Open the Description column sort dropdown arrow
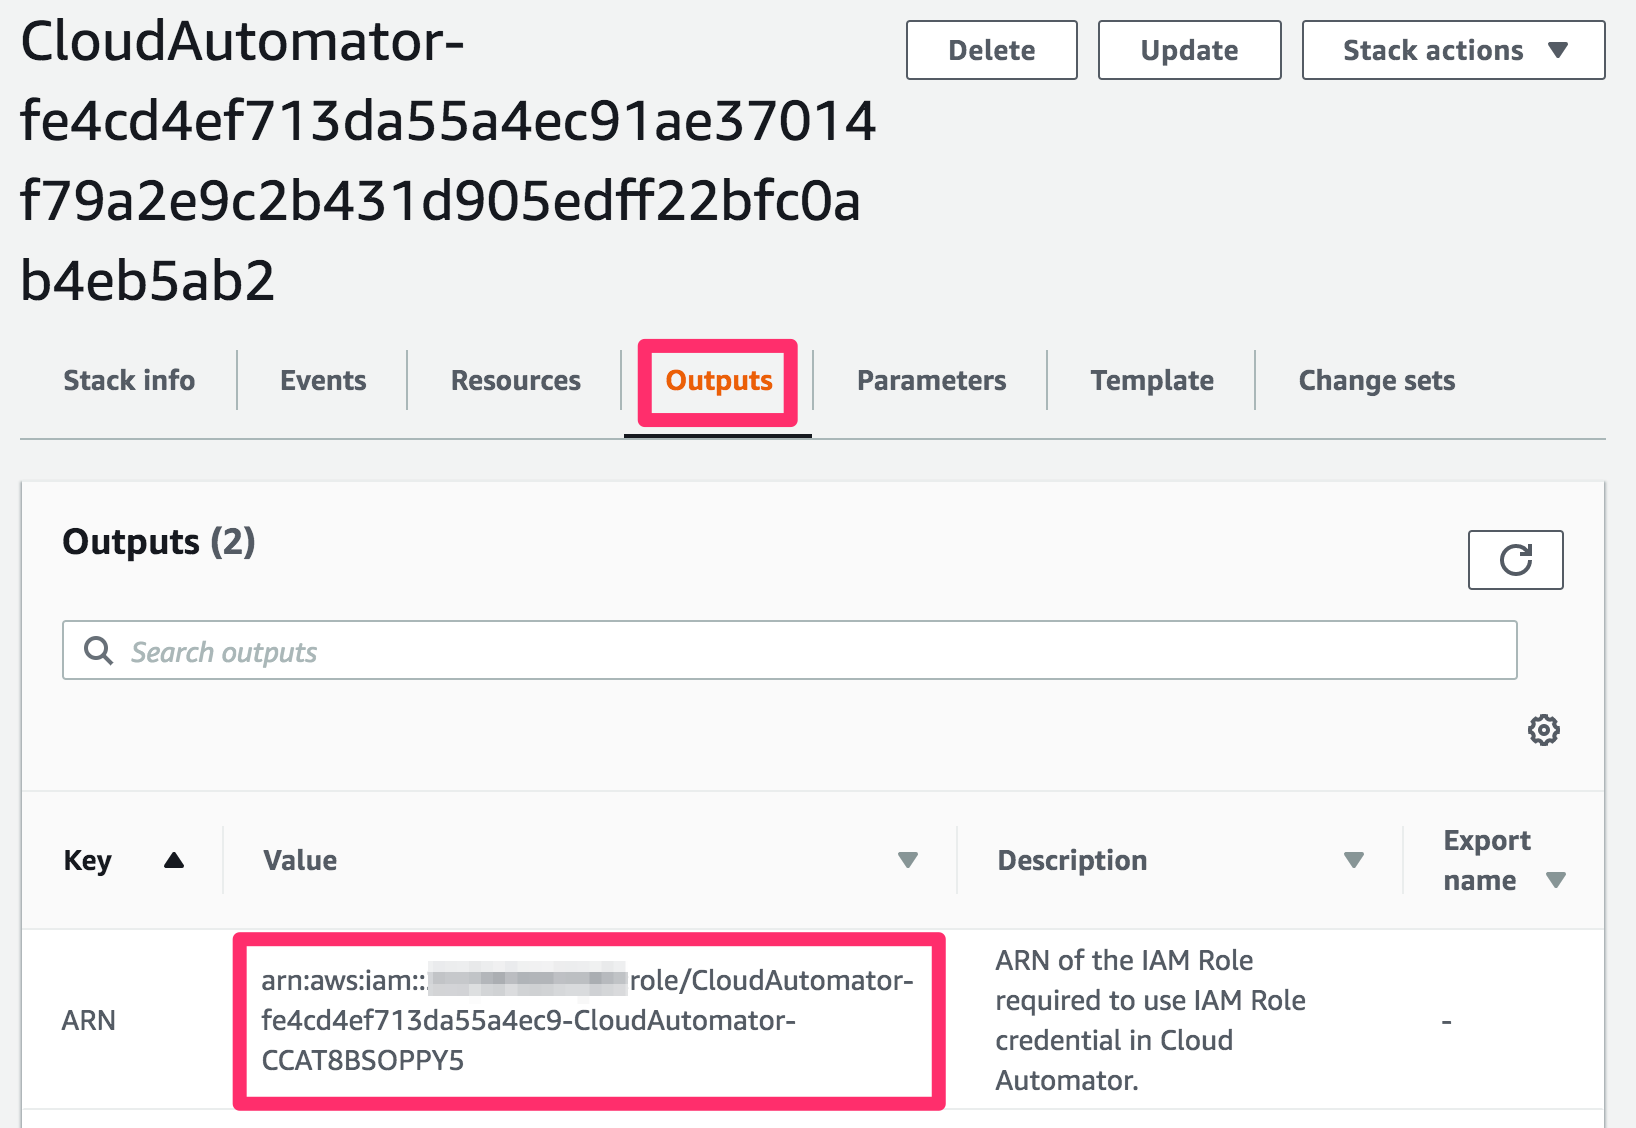 point(1354,860)
